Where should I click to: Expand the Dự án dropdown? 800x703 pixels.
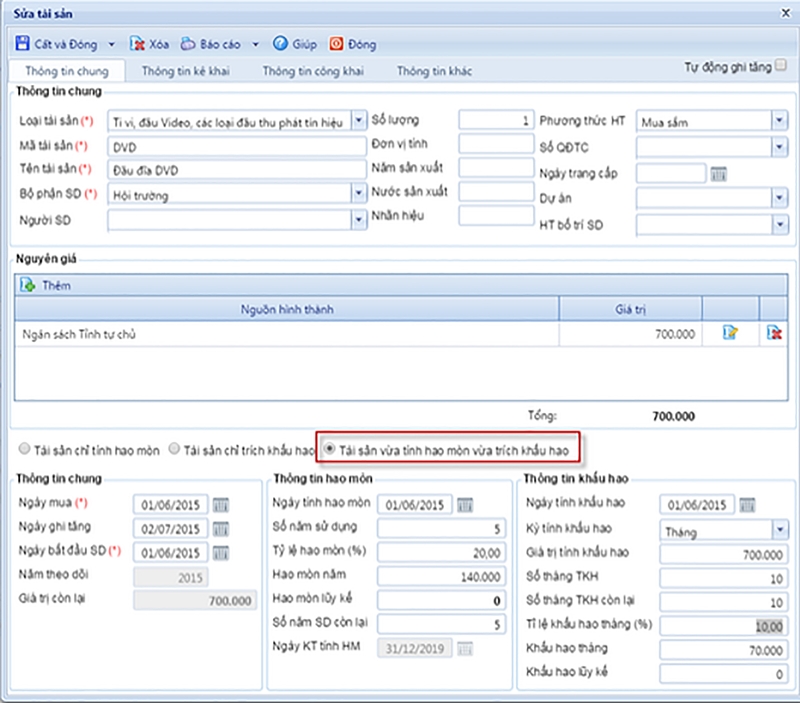tap(779, 198)
